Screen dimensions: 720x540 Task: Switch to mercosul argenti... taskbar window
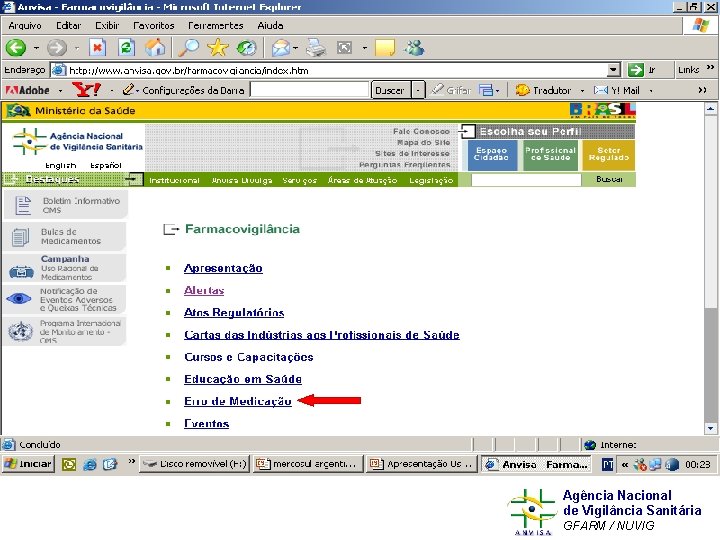pos(308,464)
